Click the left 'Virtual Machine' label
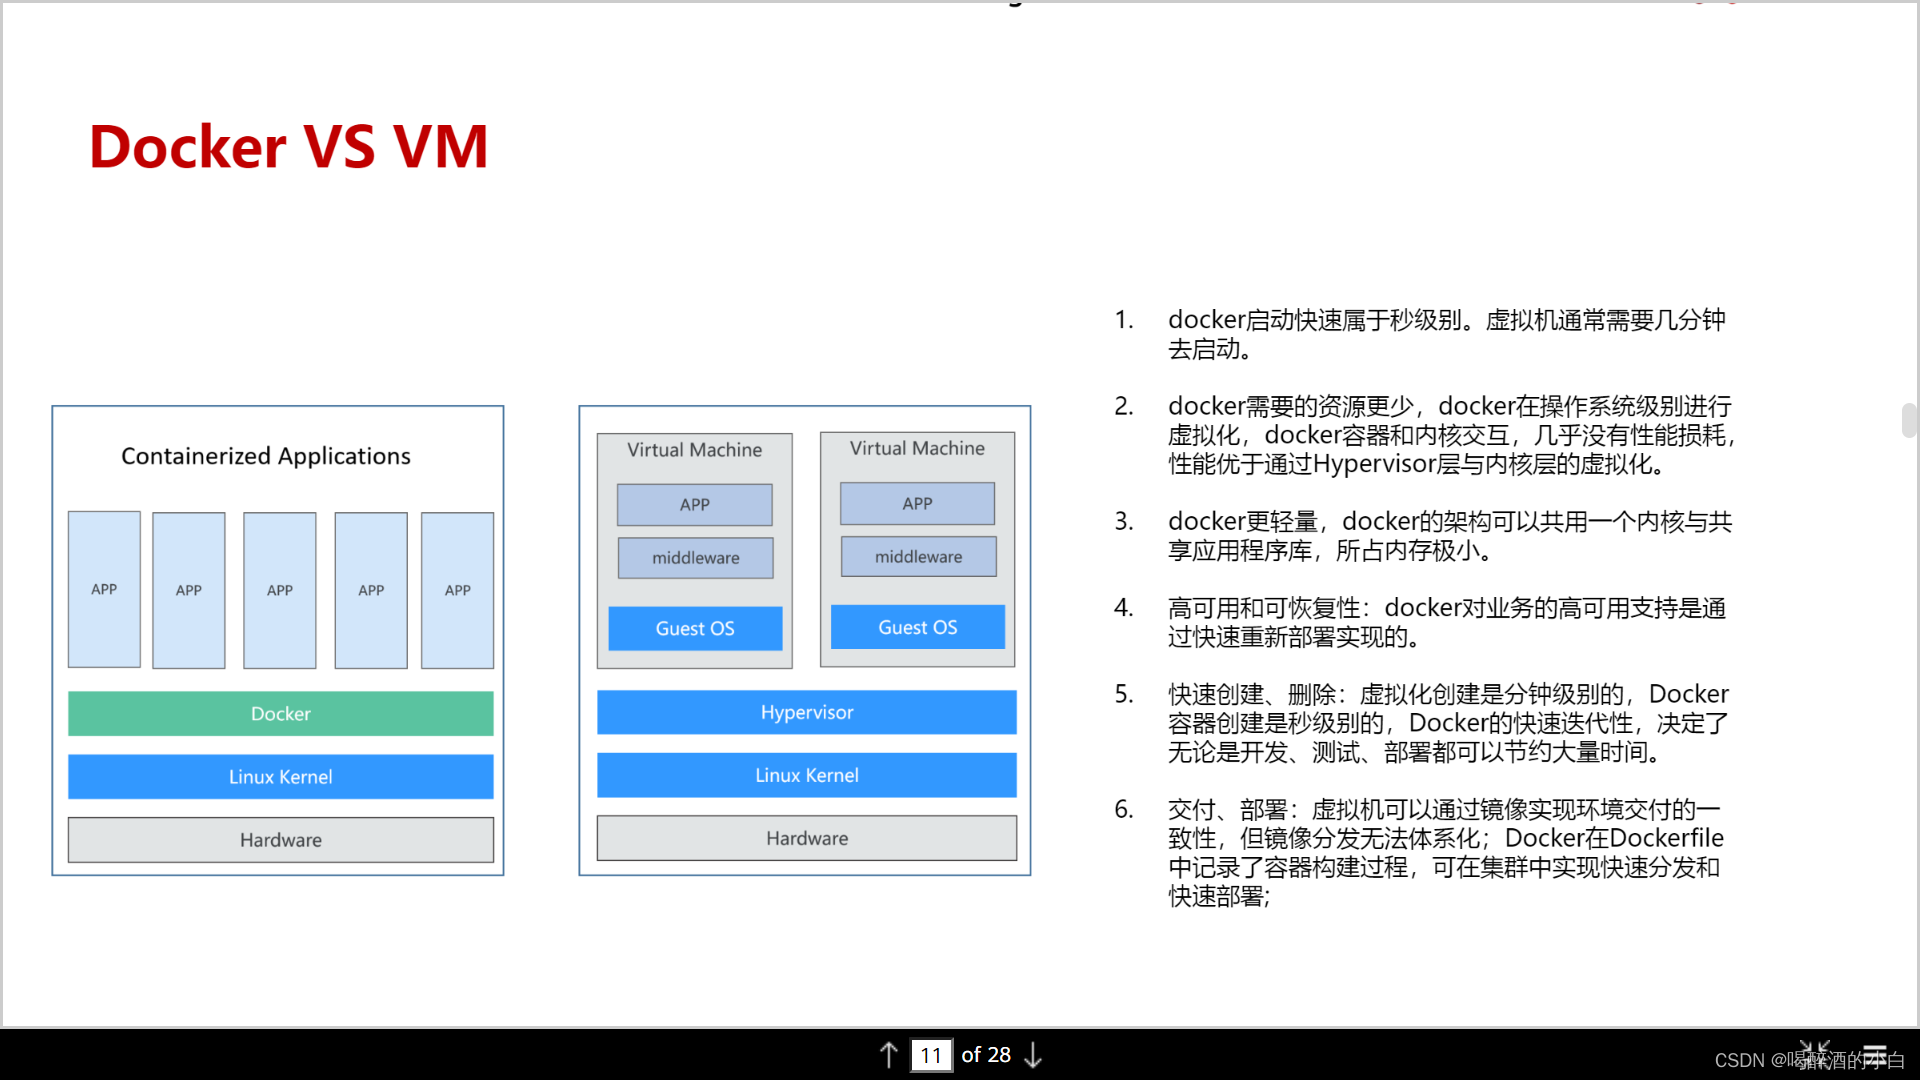Screen dimensions: 1920x1080 pos(695,450)
